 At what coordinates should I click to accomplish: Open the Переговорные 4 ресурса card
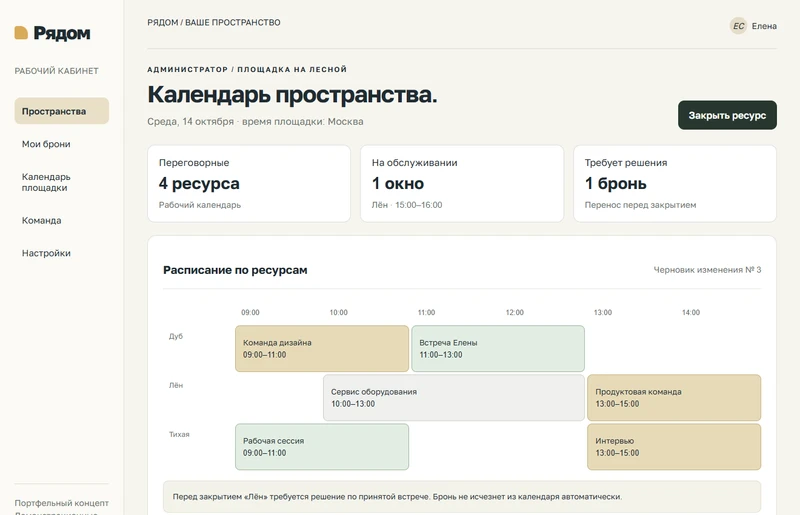249,184
